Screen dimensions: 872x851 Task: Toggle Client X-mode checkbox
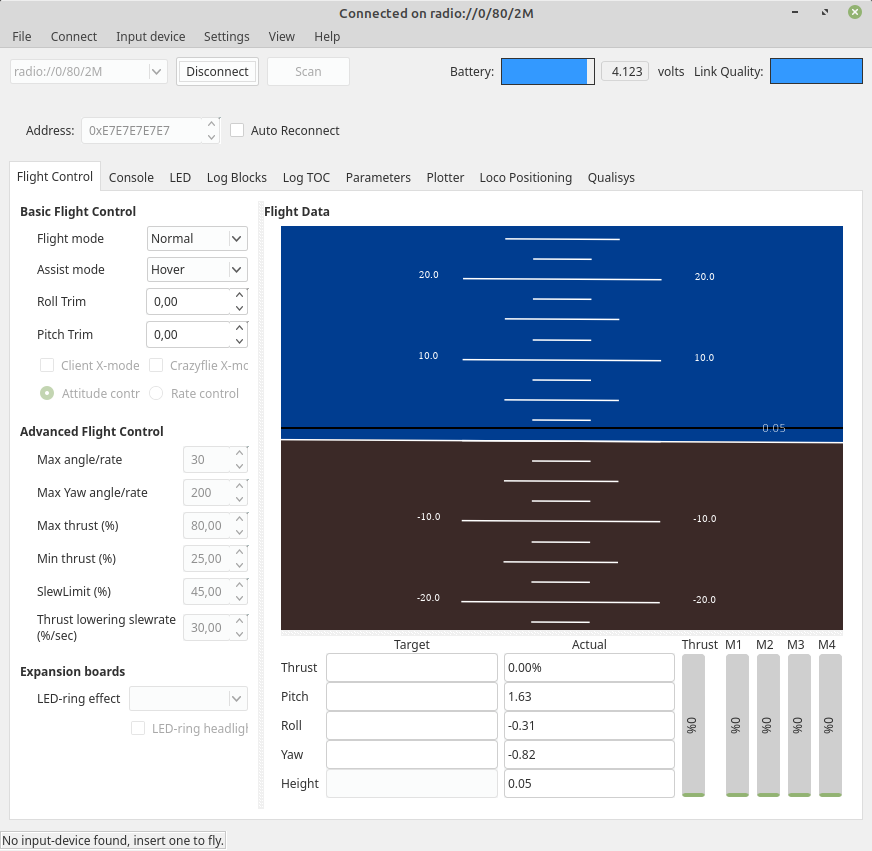coord(47,365)
